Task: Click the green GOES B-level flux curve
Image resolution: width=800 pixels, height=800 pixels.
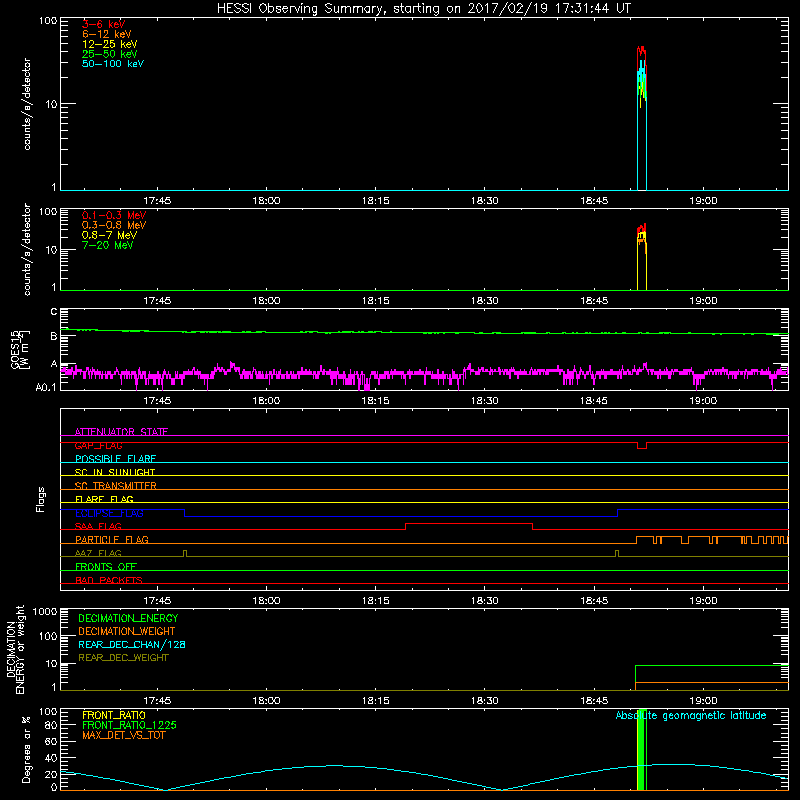Action: tap(424, 333)
